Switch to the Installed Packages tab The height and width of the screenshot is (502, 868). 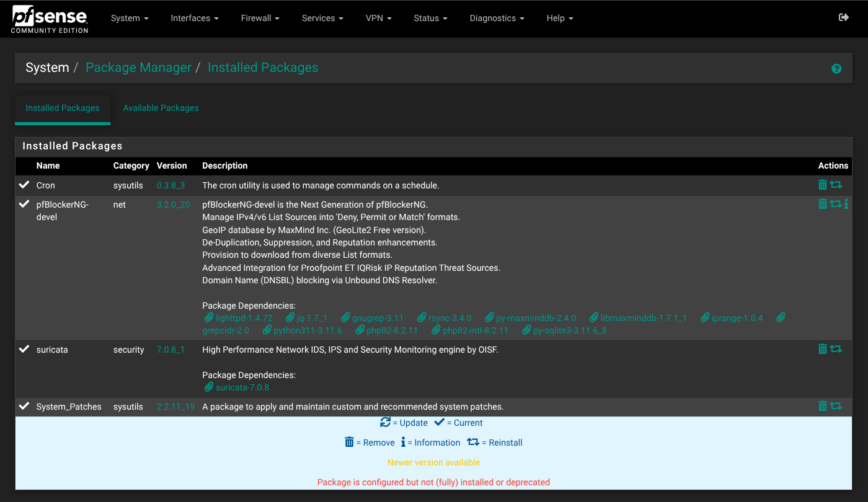click(63, 108)
